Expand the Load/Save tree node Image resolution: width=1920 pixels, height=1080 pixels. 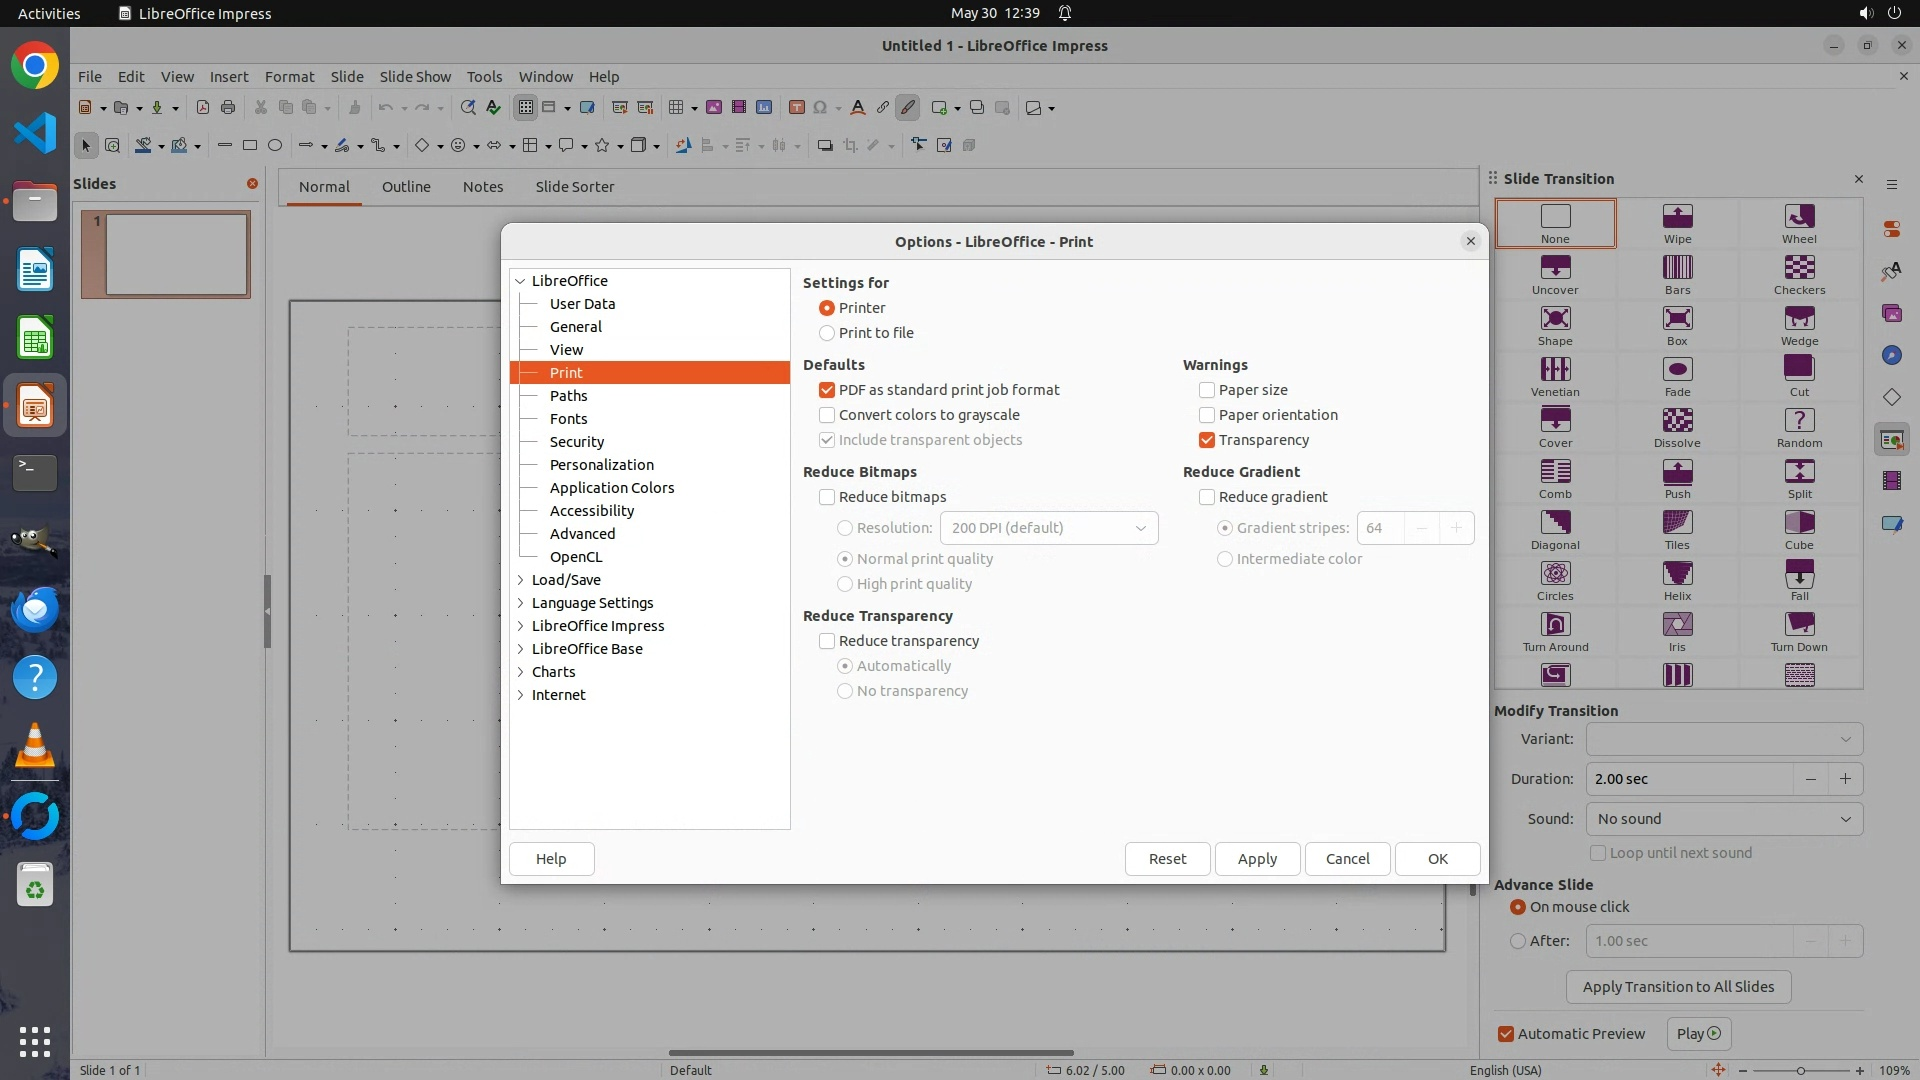pyautogui.click(x=521, y=580)
